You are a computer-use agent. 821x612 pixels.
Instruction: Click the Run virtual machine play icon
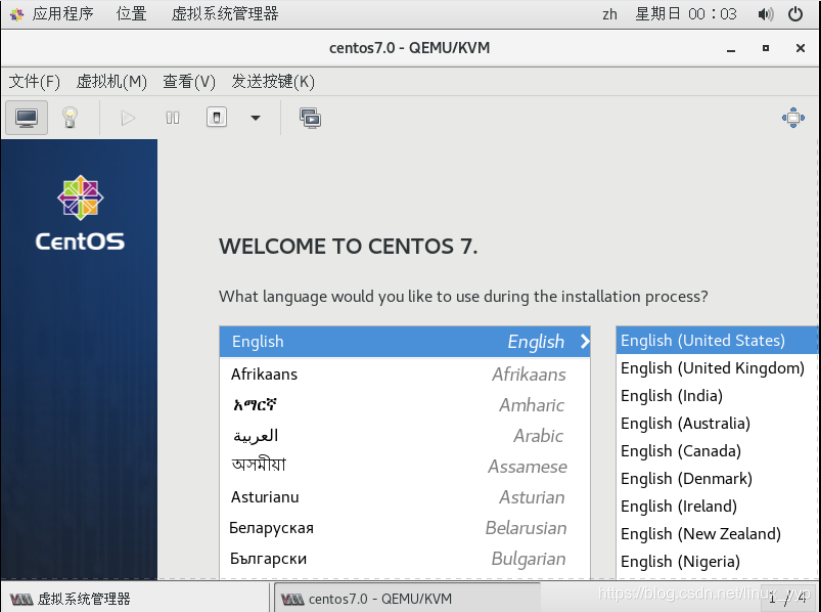[x=127, y=118]
